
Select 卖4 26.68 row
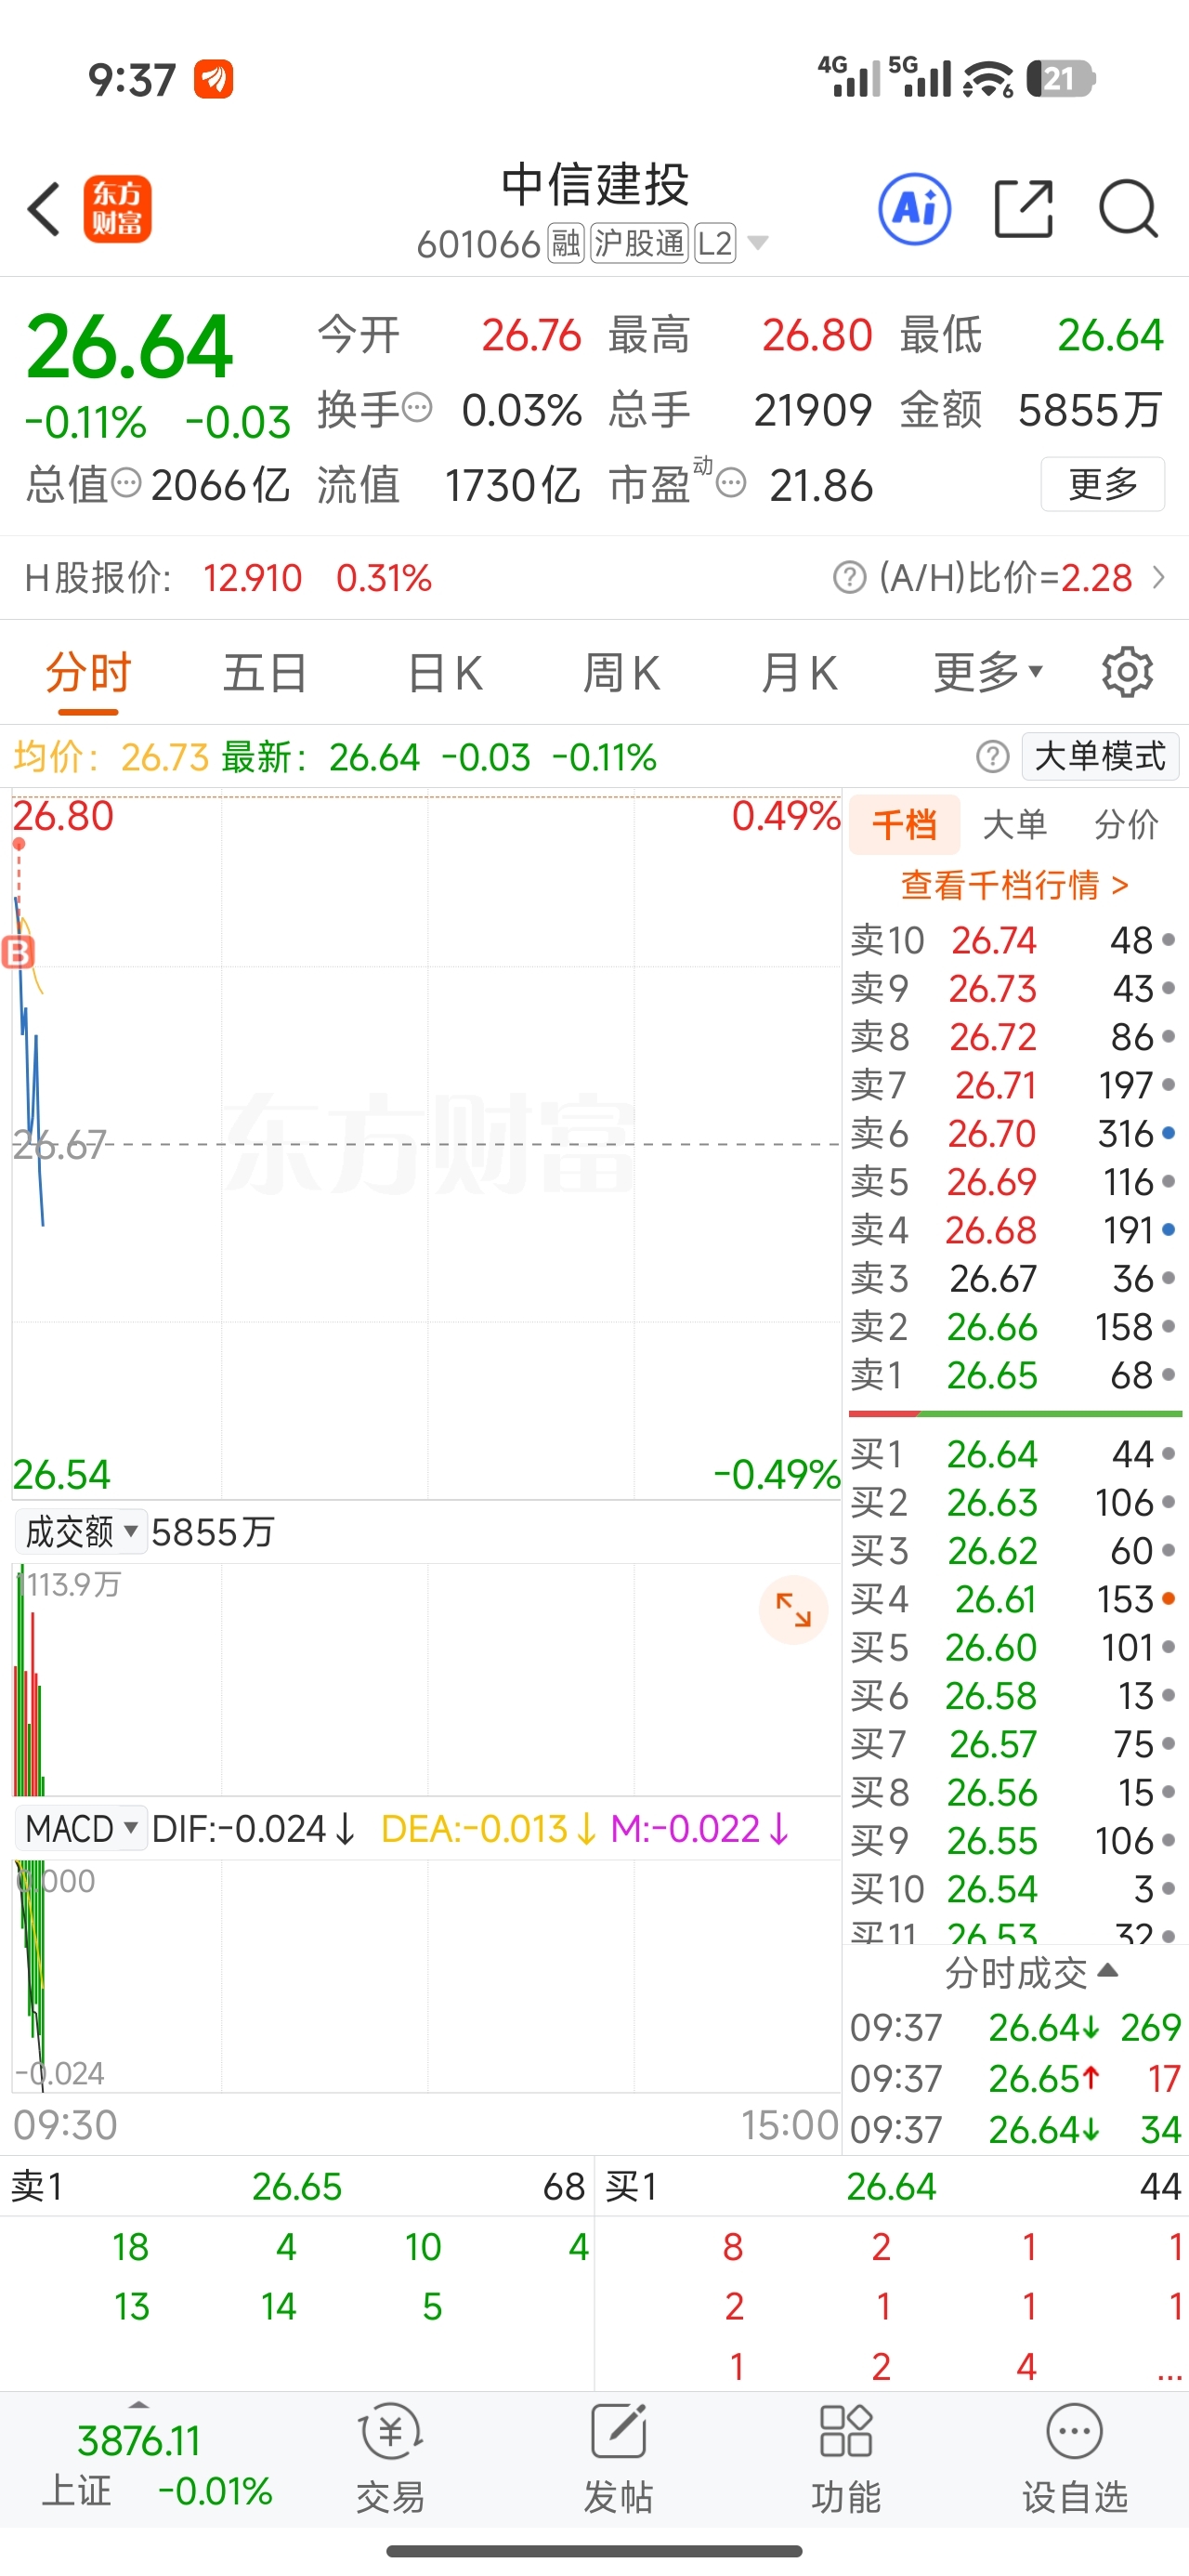1014,1230
